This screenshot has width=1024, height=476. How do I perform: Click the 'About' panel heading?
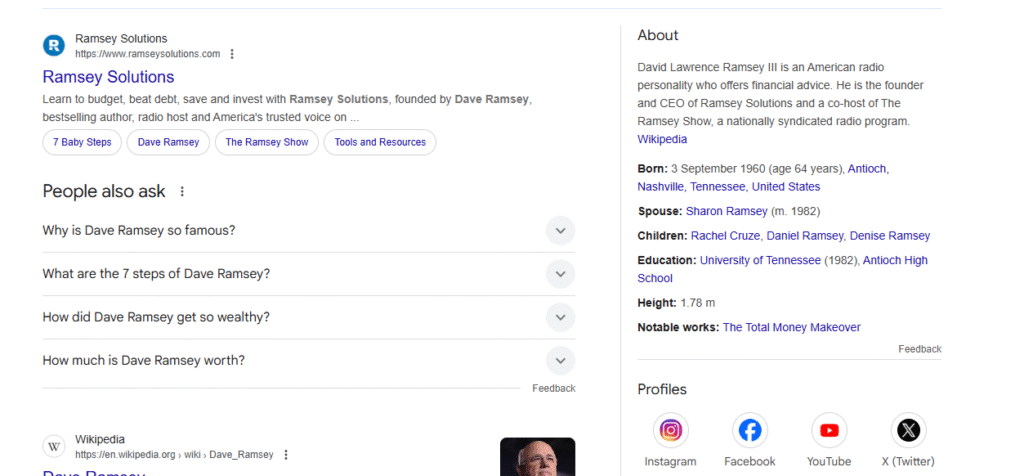coord(658,35)
